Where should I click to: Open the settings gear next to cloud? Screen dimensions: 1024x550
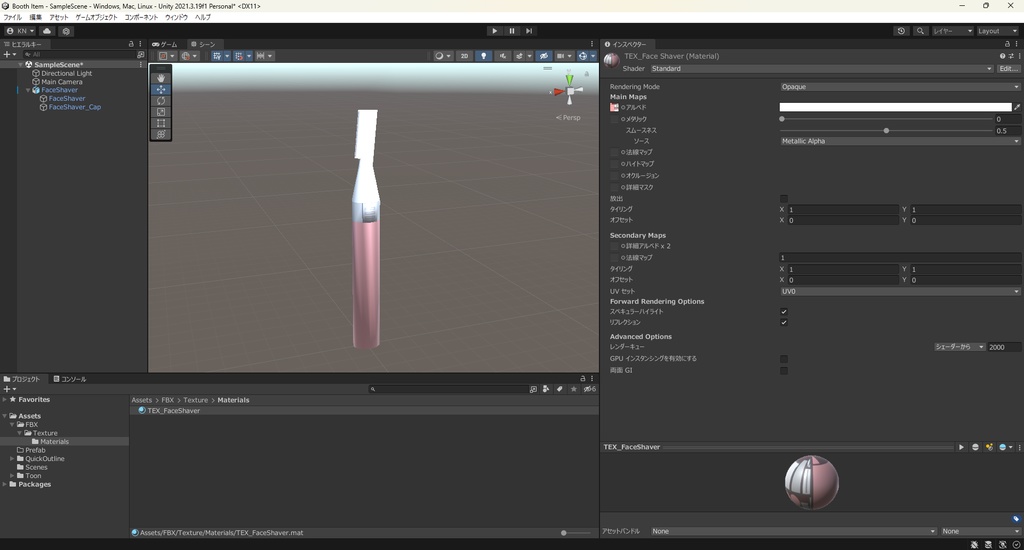point(66,31)
